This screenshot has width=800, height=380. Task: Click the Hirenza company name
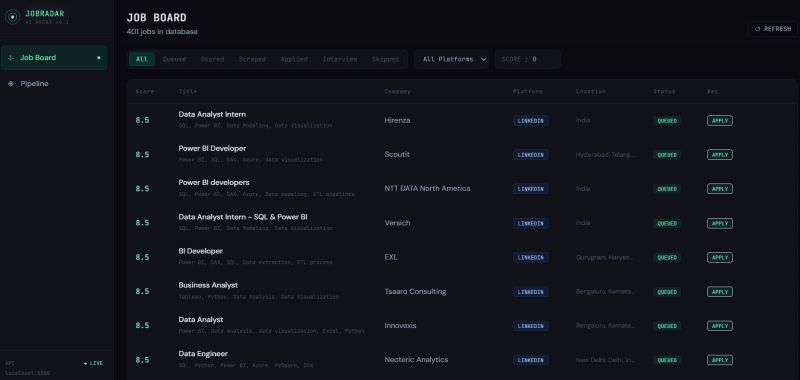[397, 120]
